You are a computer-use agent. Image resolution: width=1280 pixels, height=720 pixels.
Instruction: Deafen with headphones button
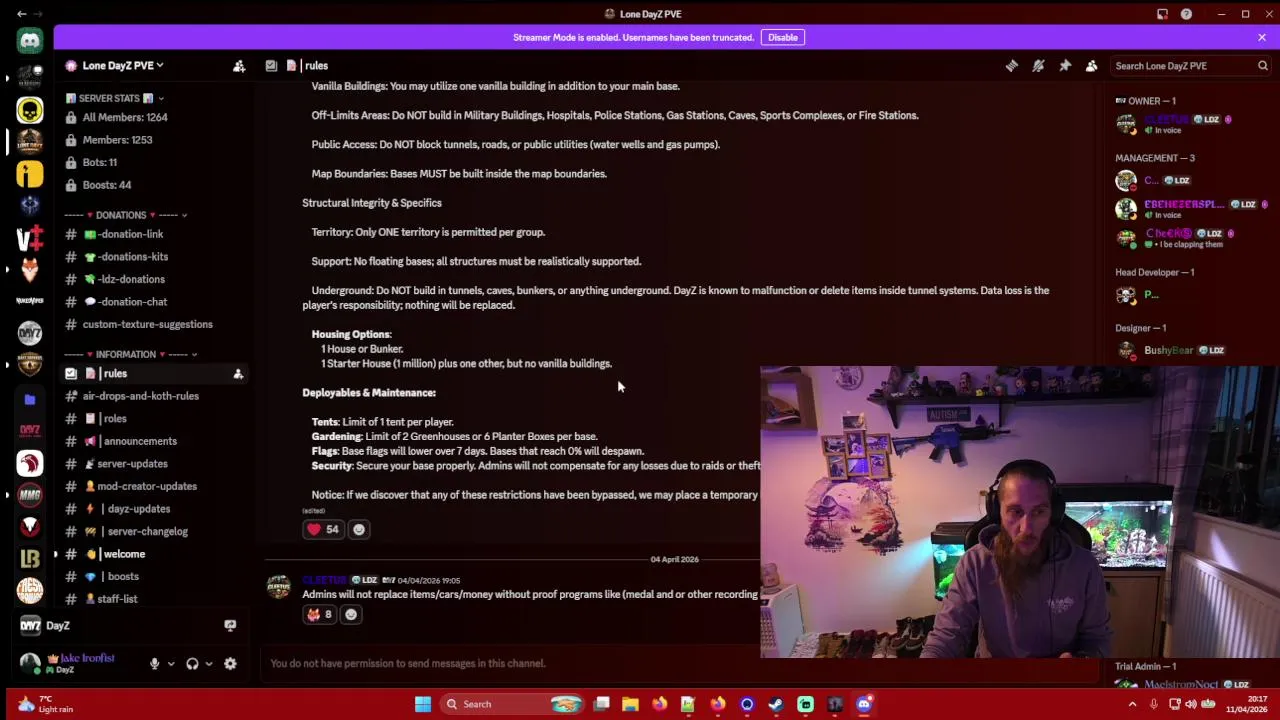point(192,663)
